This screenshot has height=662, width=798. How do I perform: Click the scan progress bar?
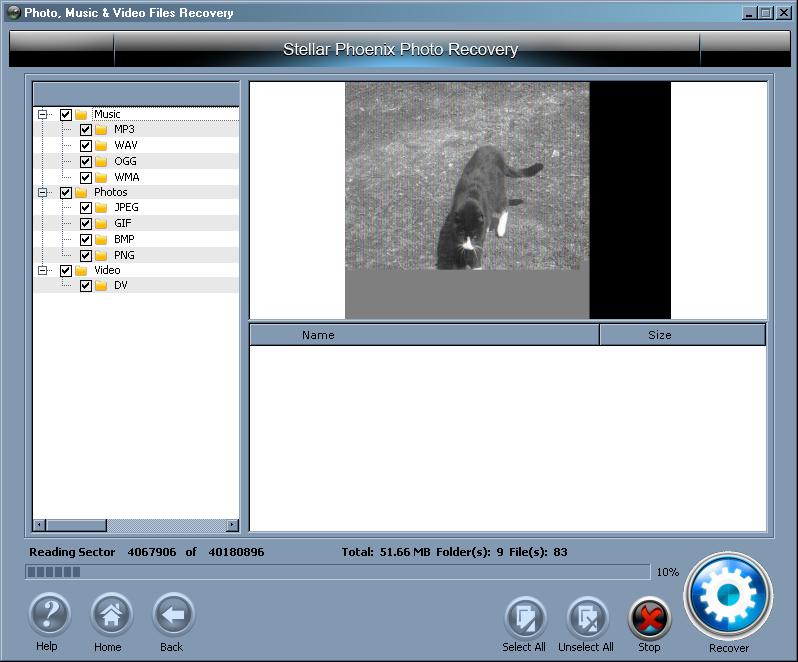tap(337, 572)
